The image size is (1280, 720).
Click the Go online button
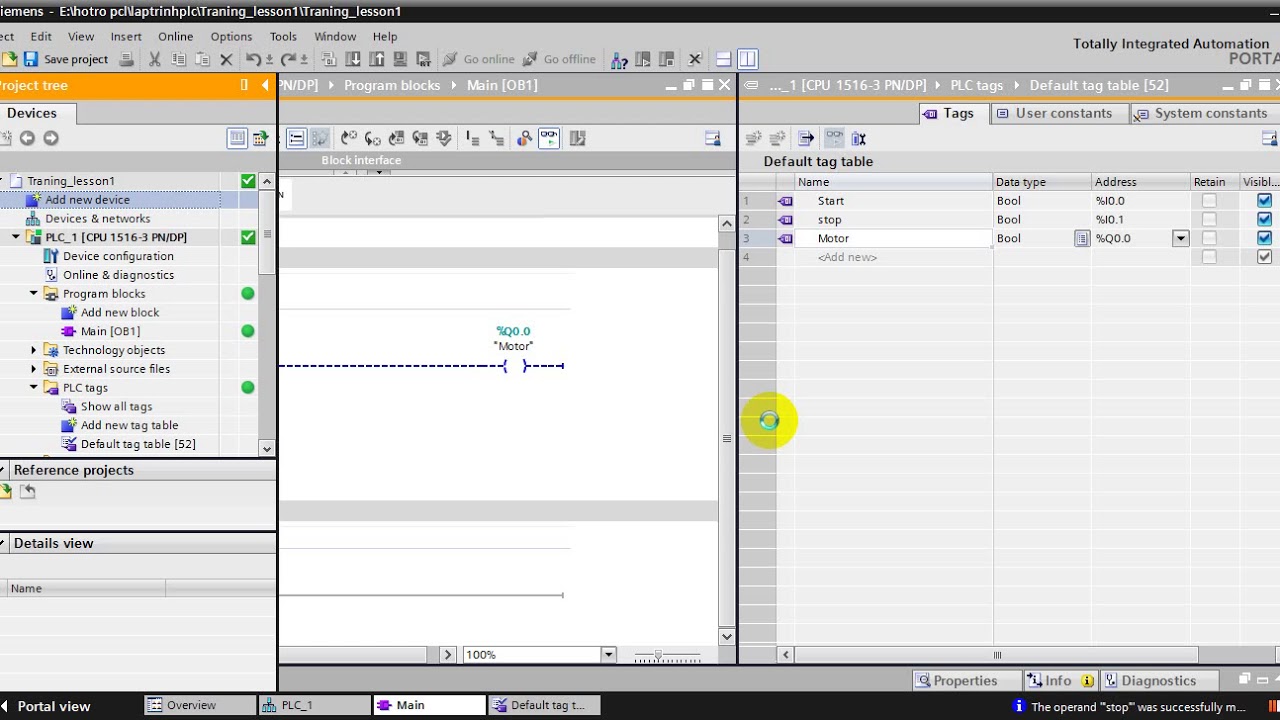point(479,59)
